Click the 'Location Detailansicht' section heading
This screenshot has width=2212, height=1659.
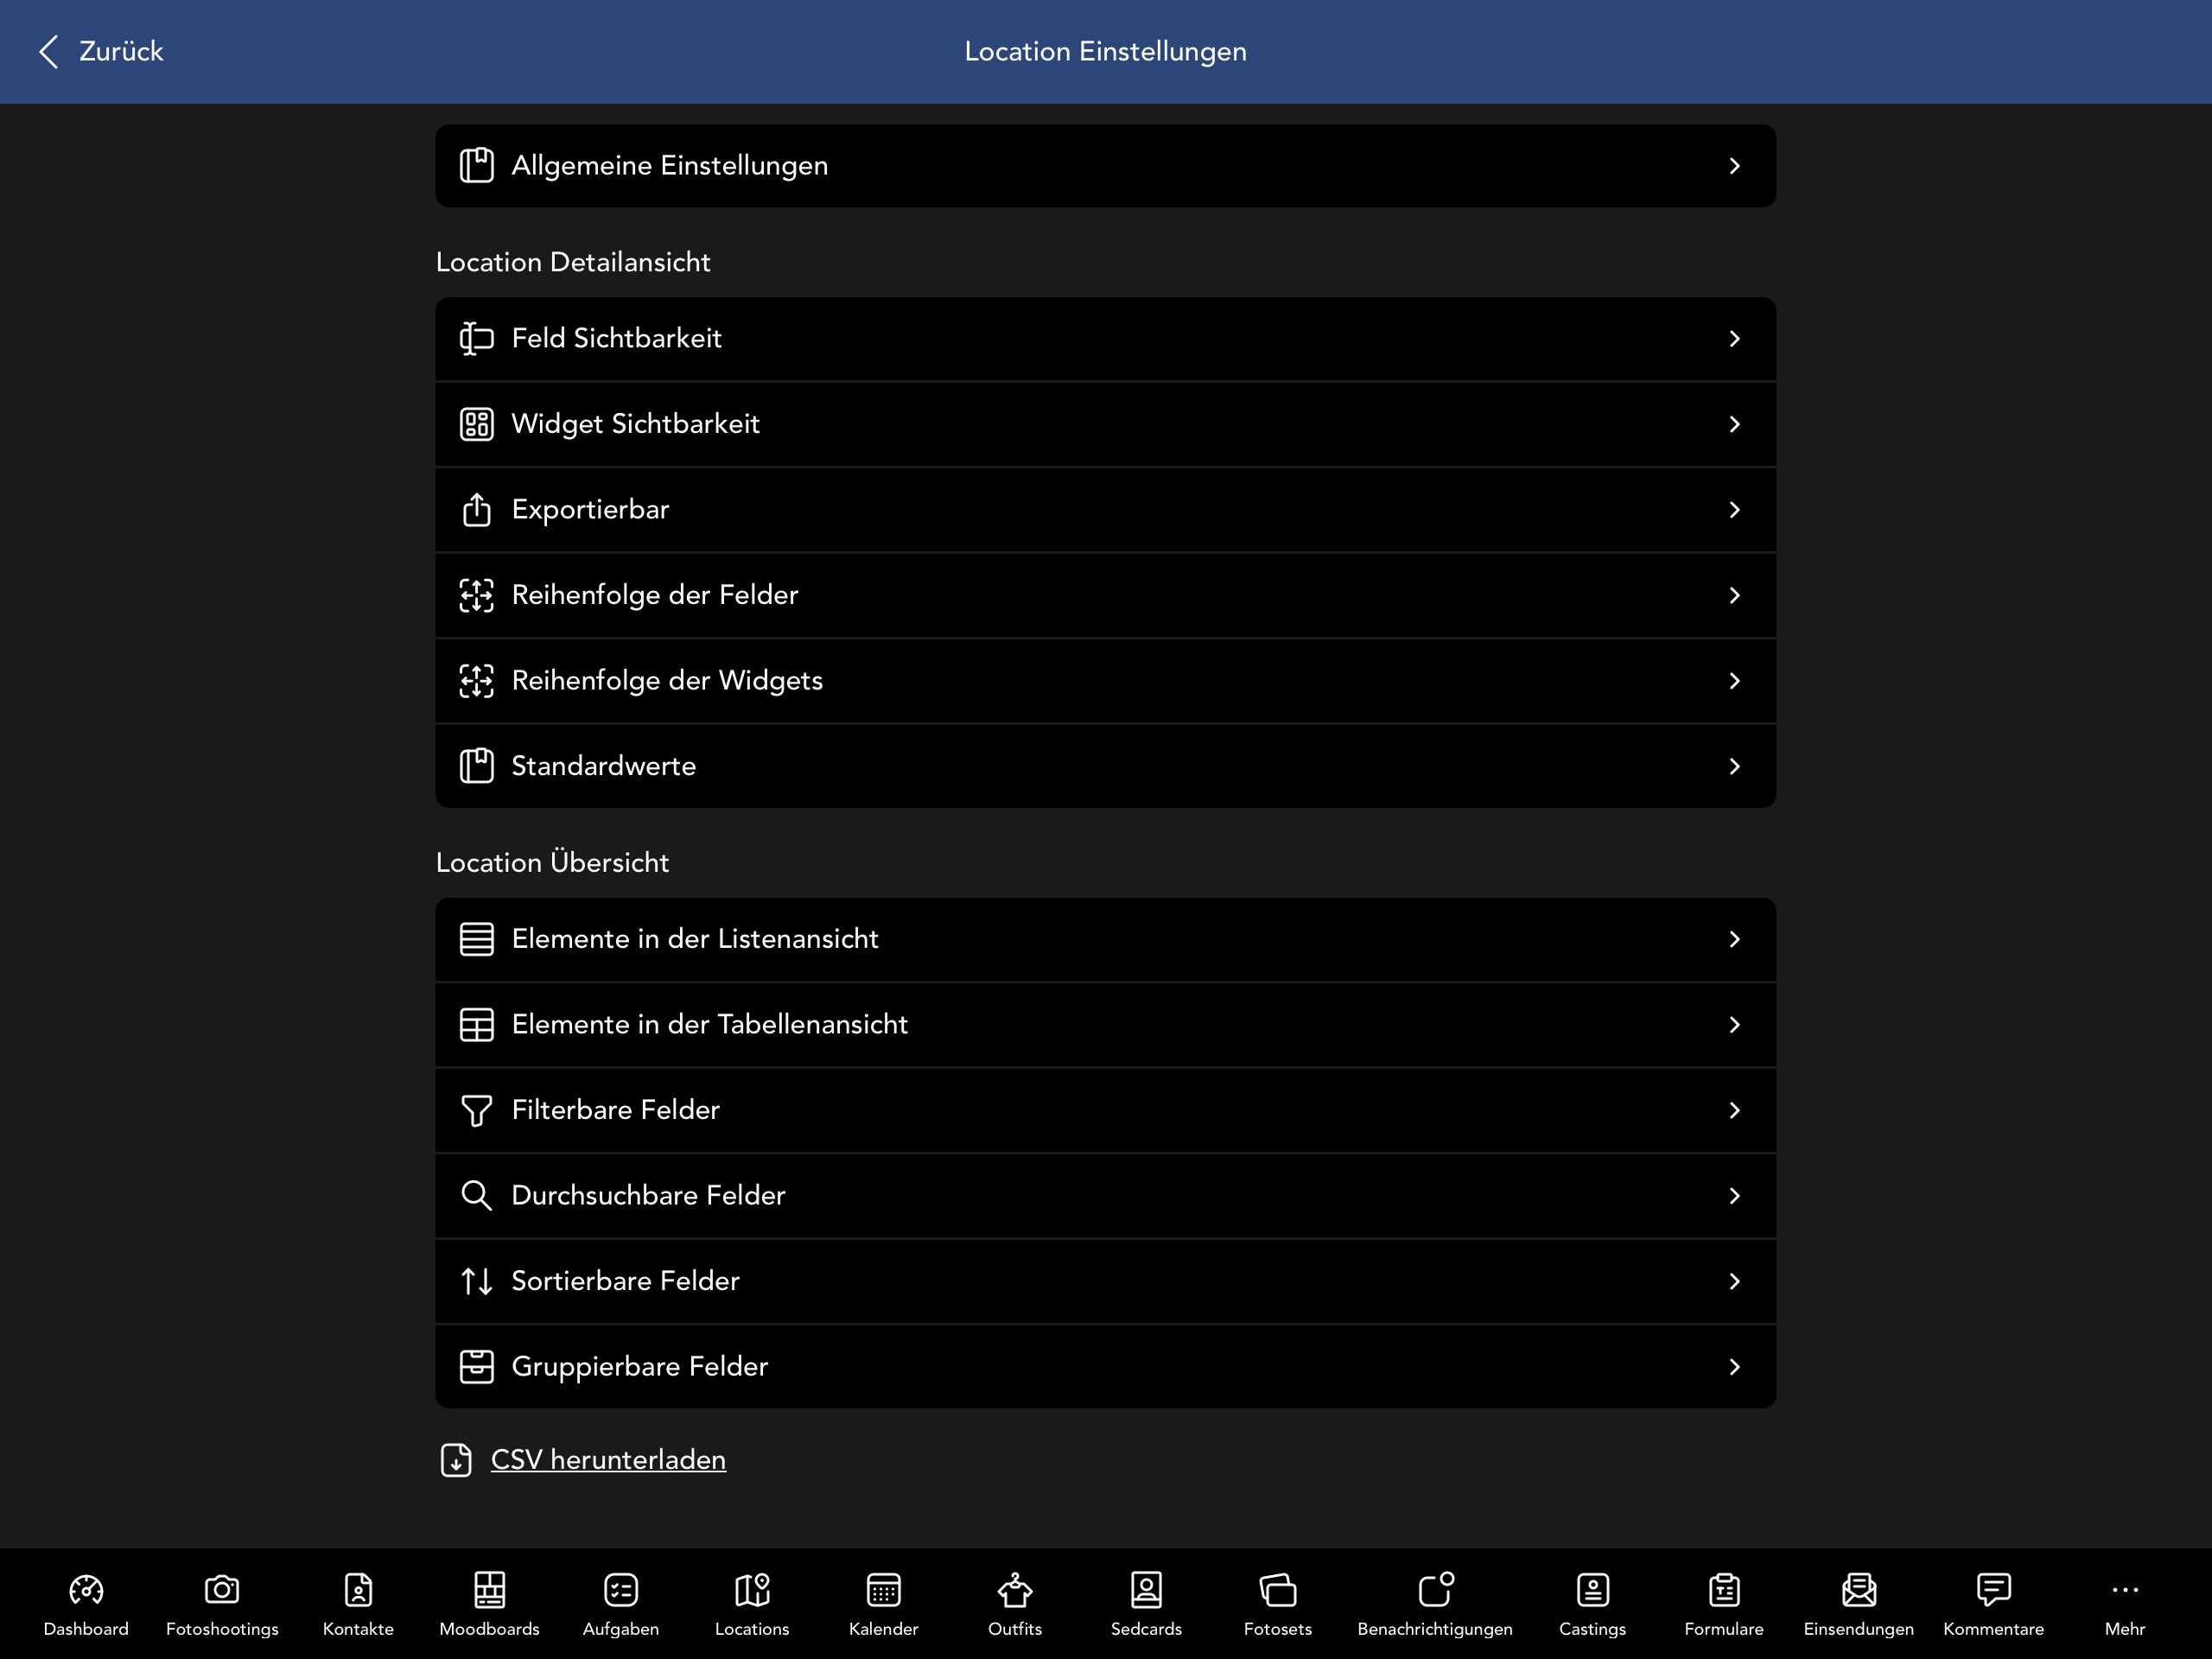573,262
